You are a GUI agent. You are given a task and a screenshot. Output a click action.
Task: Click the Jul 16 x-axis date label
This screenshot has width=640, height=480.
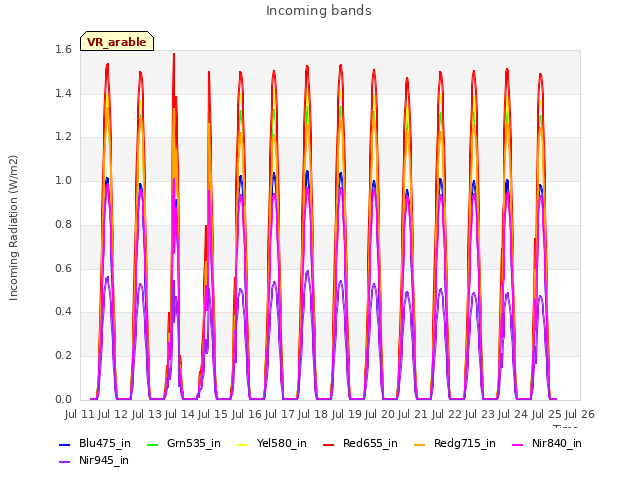point(246,414)
